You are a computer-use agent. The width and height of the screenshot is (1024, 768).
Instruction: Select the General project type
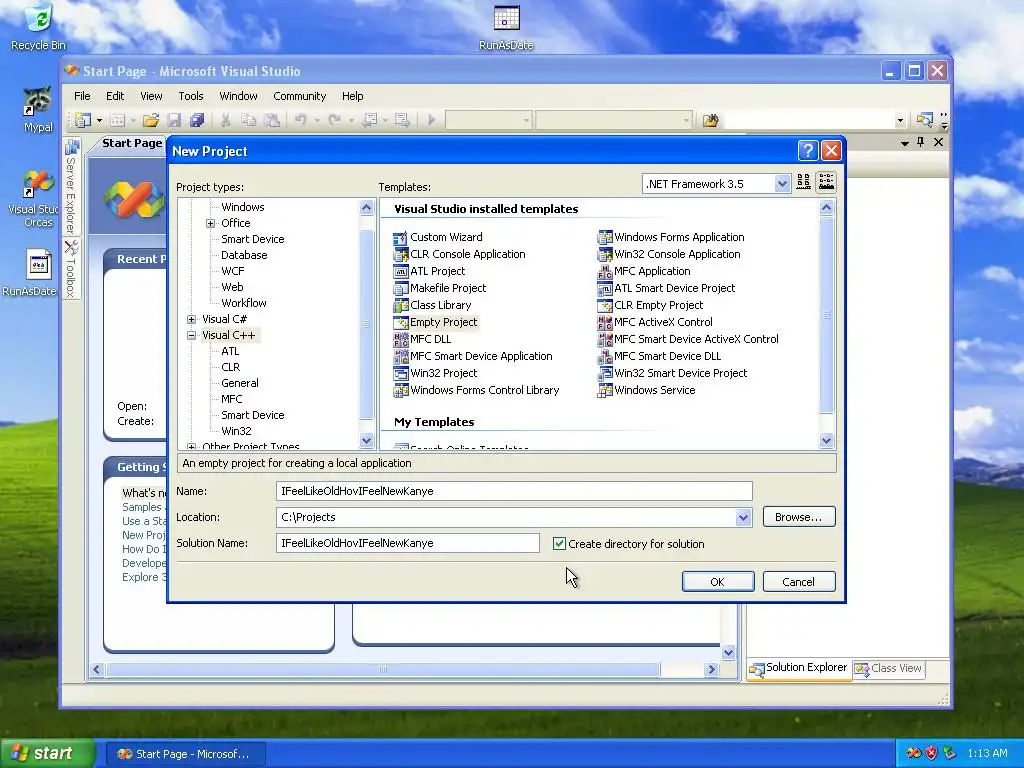tap(240, 383)
